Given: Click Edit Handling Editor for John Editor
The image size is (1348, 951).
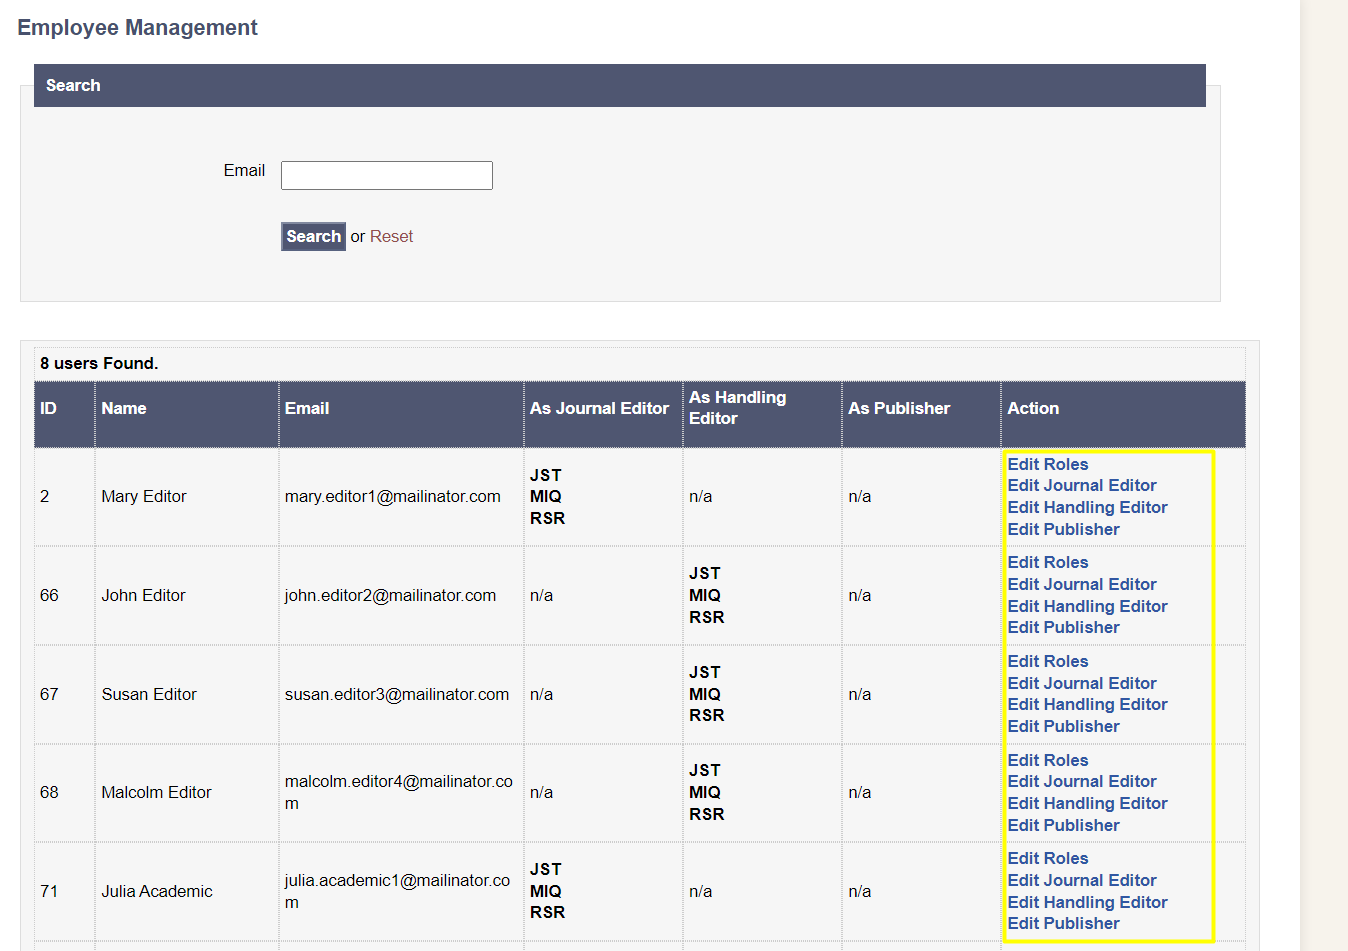Looking at the screenshot, I should pos(1087,607).
